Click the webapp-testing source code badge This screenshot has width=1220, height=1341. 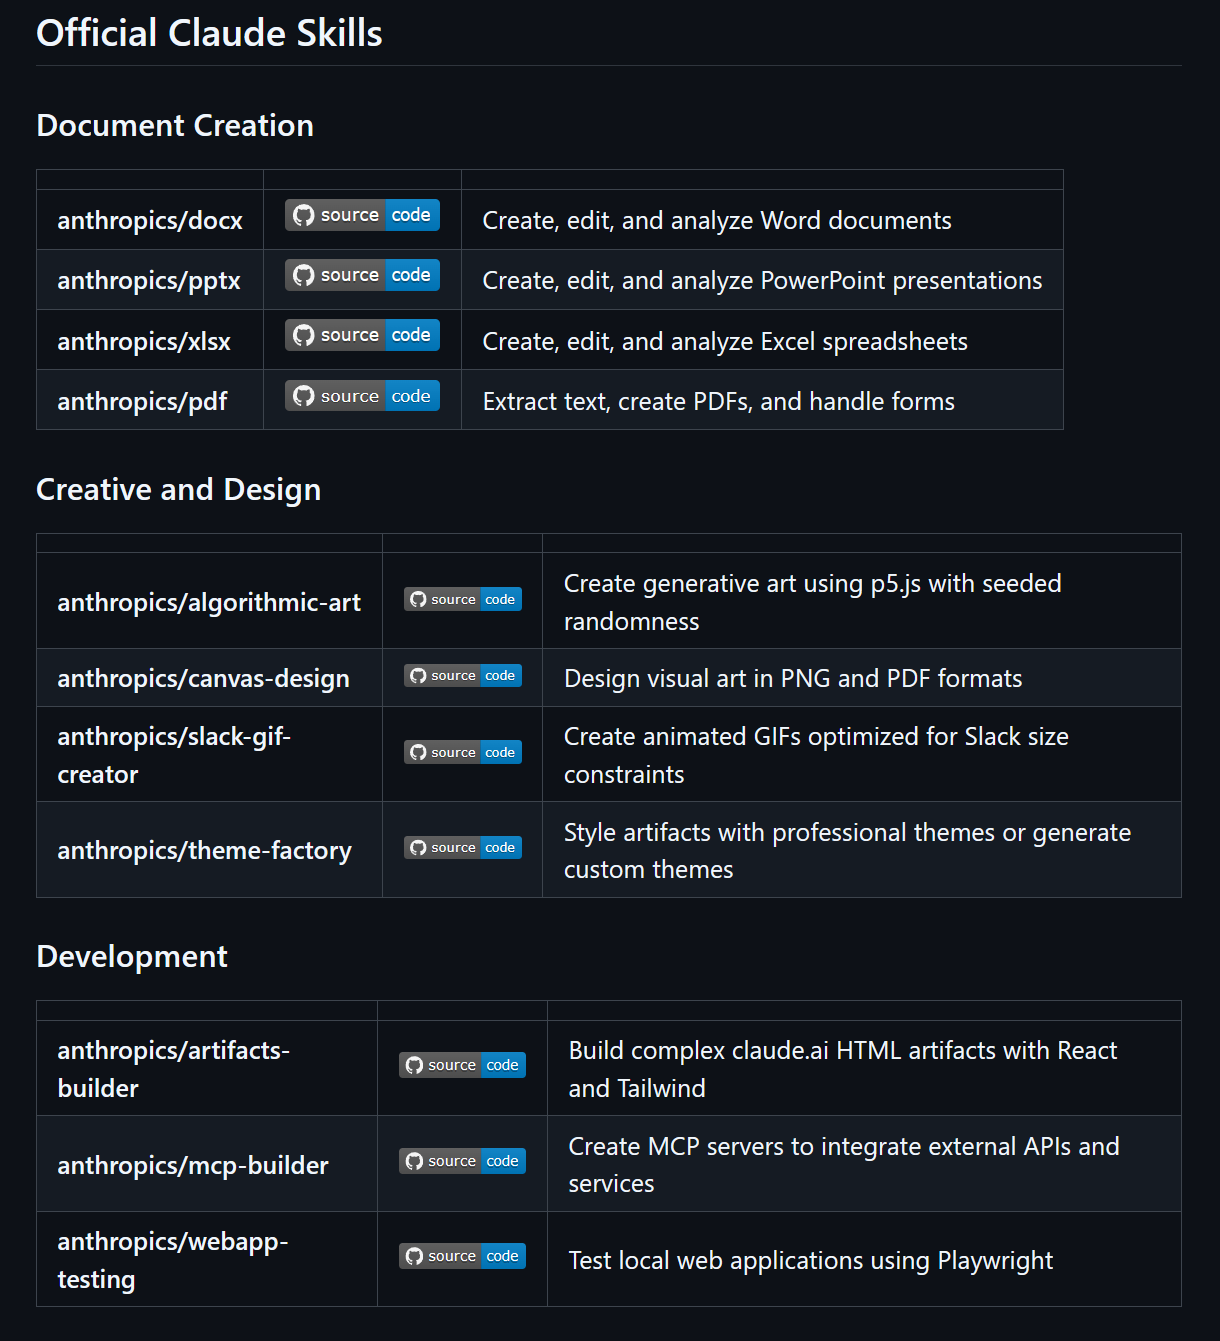[x=462, y=1256]
